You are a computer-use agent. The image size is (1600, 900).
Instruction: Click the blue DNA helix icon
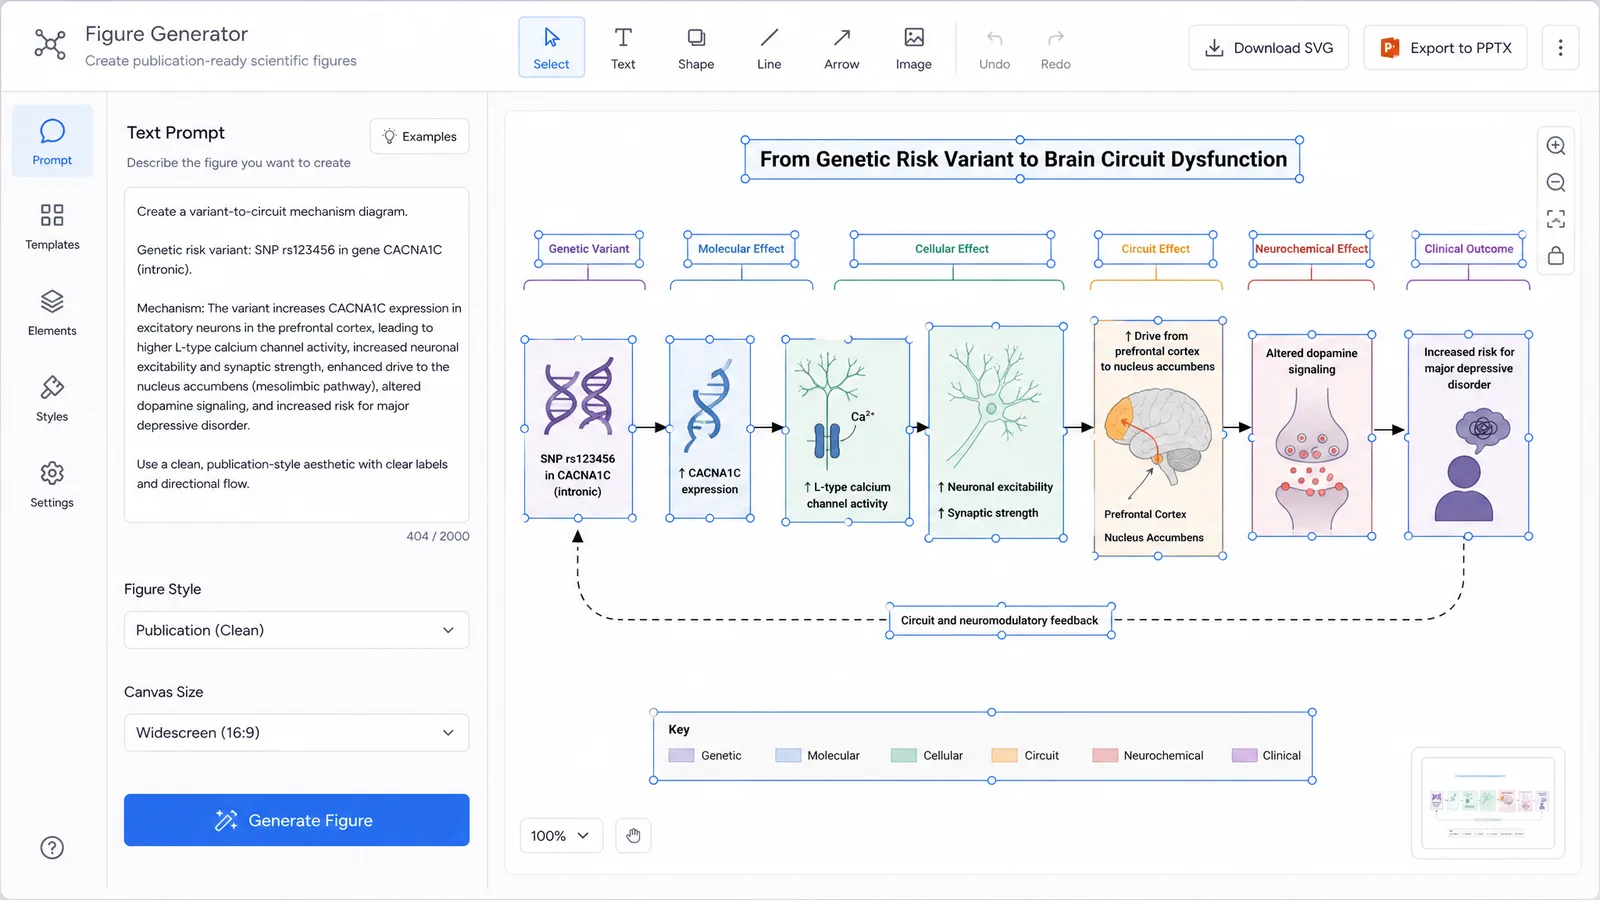coord(708,407)
